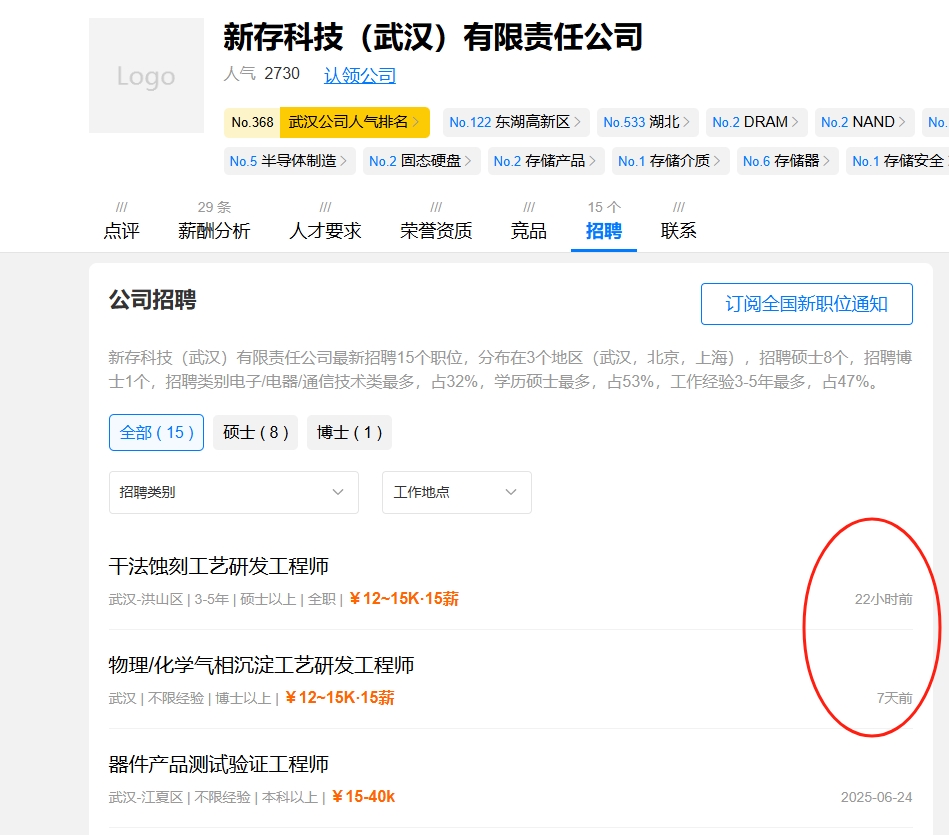The width and height of the screenshot is (949, 835).
Task: Click the ¥15-40k salary text
Action: point(363,797)
